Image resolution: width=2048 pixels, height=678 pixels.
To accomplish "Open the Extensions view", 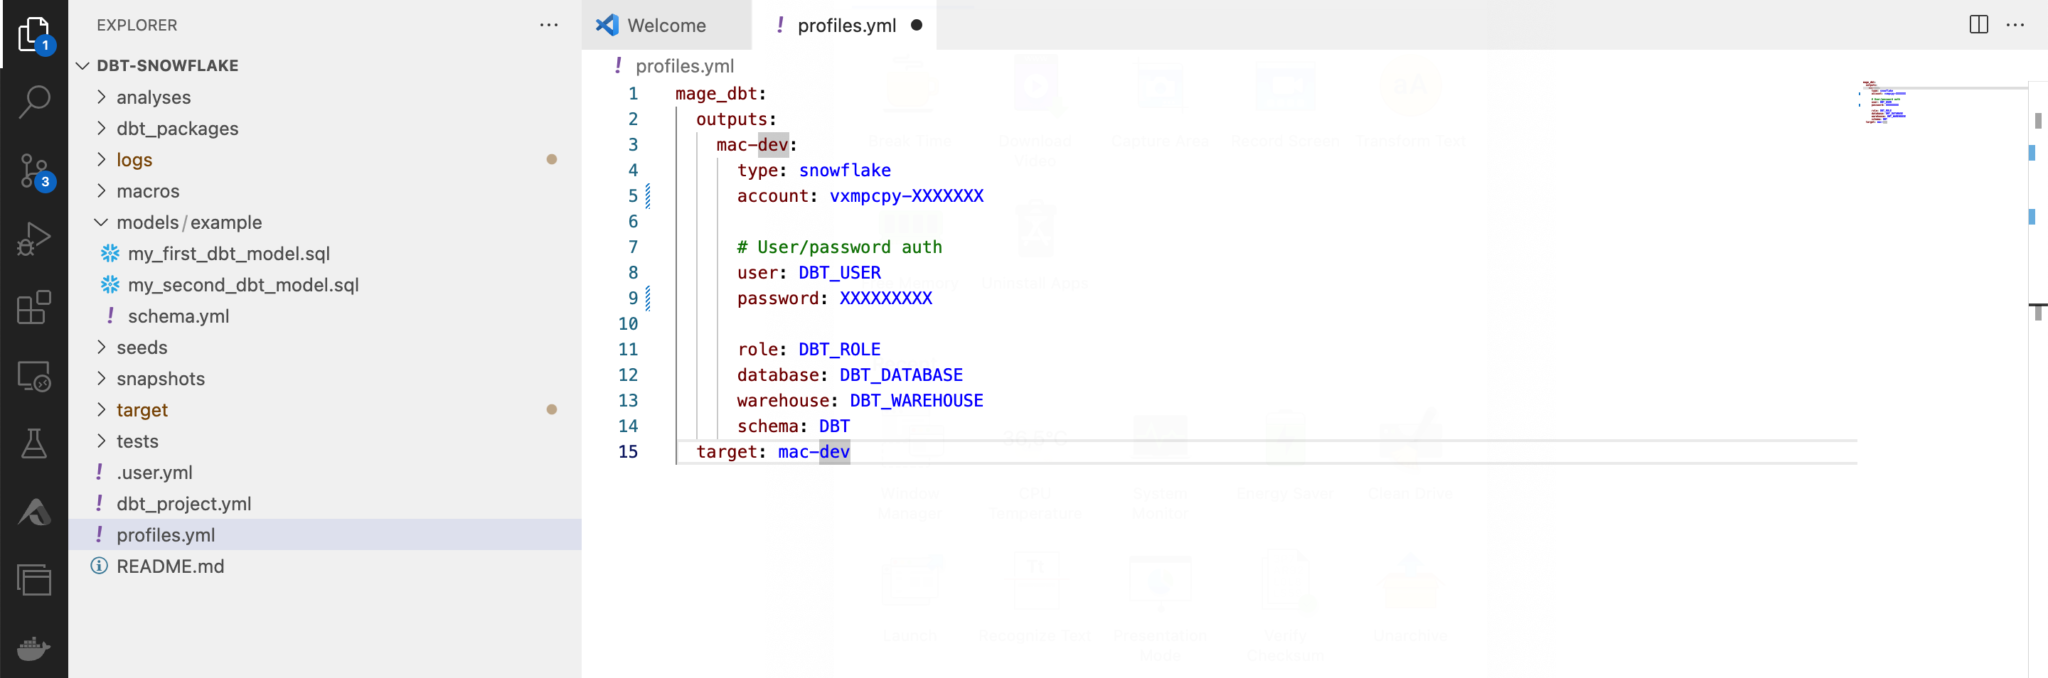I will 34,307.
